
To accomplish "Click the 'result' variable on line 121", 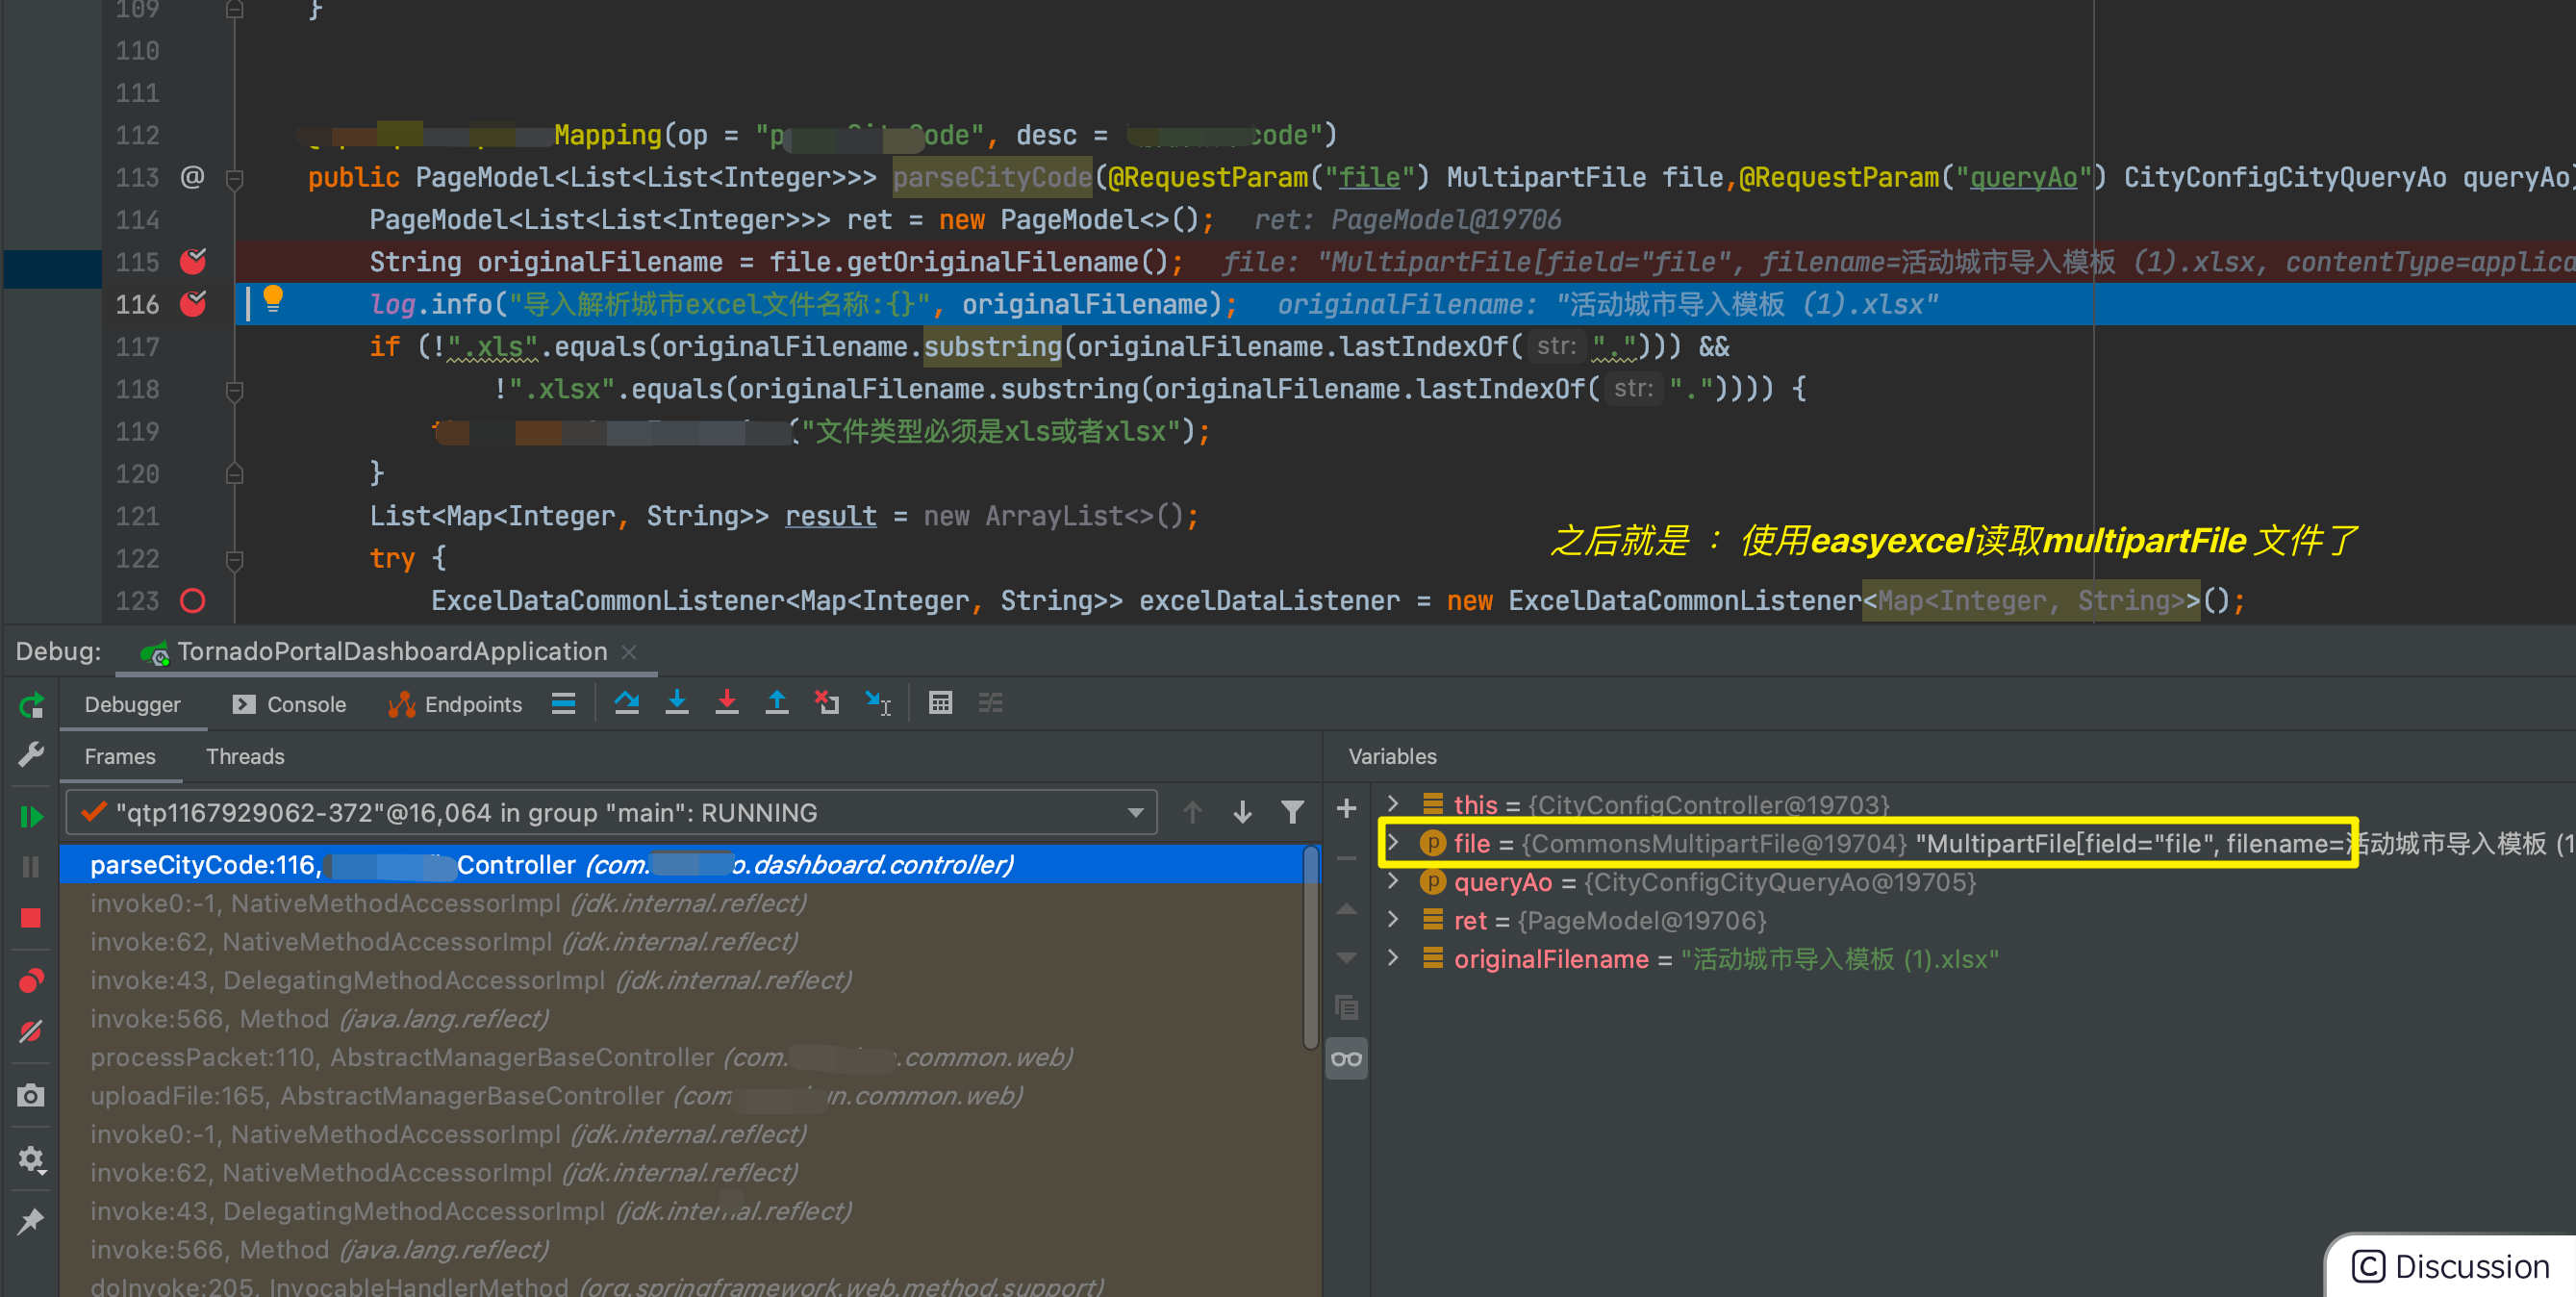I will coord(831,516).
